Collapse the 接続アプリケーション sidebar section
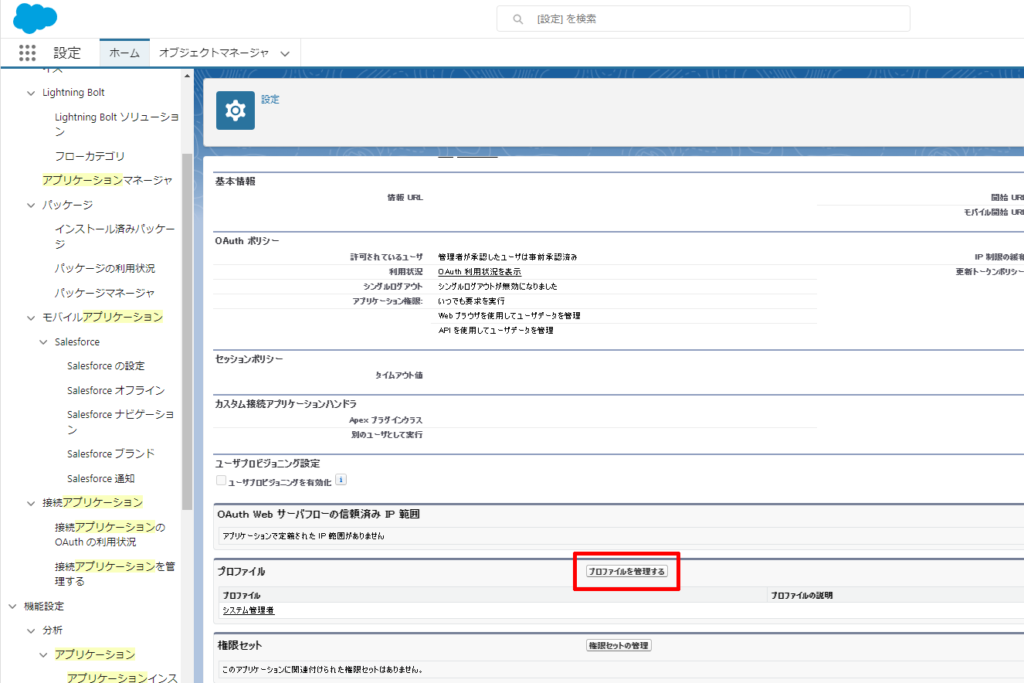This screenshot has height=683, width=1024. pyautogui.click(x=30, y=502)
